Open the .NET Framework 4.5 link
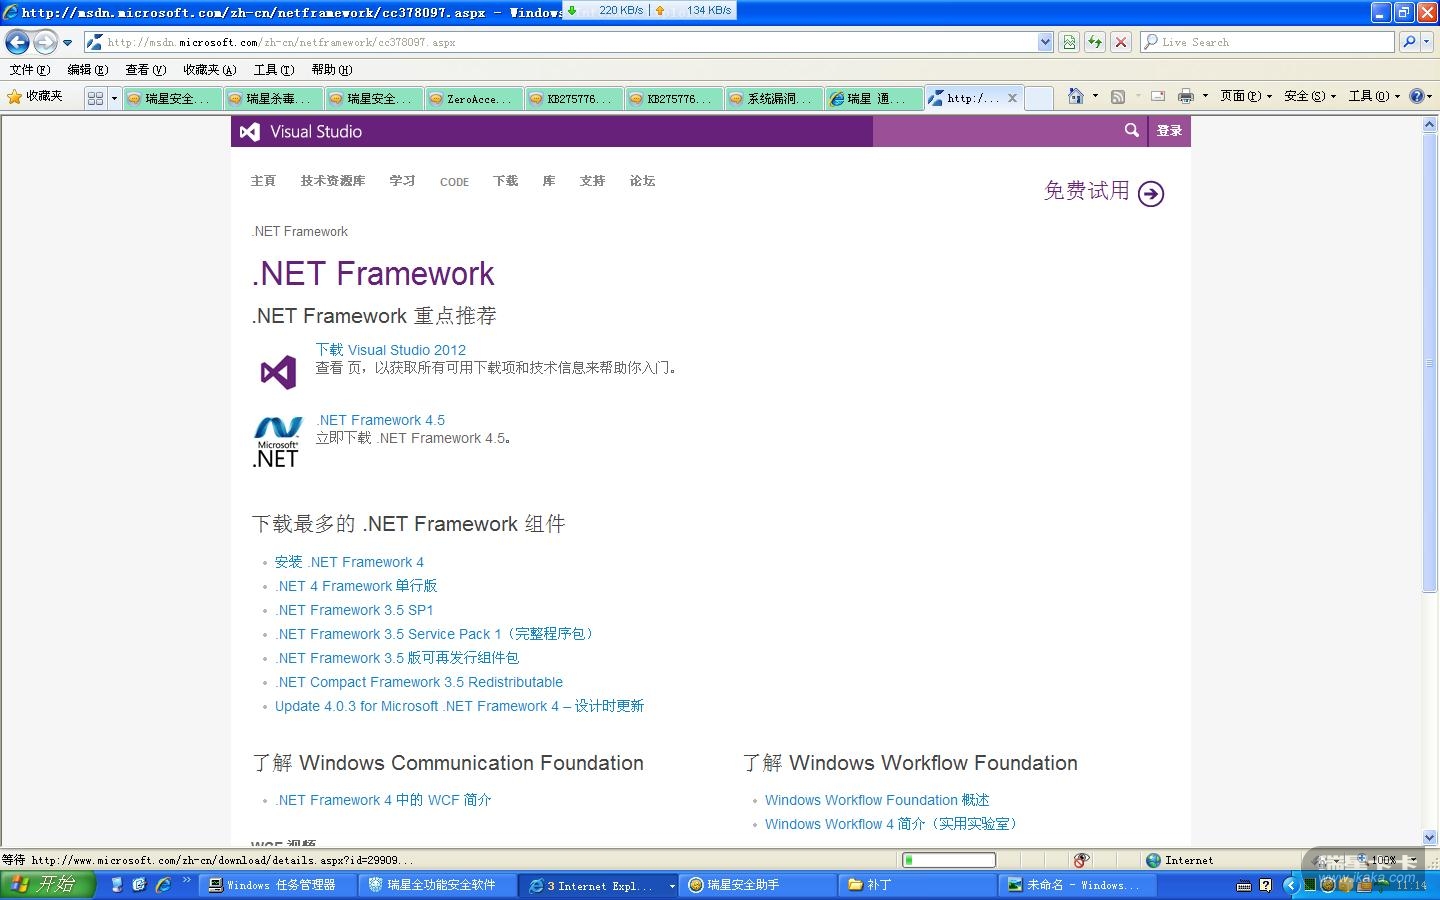 tap(381, 420)
